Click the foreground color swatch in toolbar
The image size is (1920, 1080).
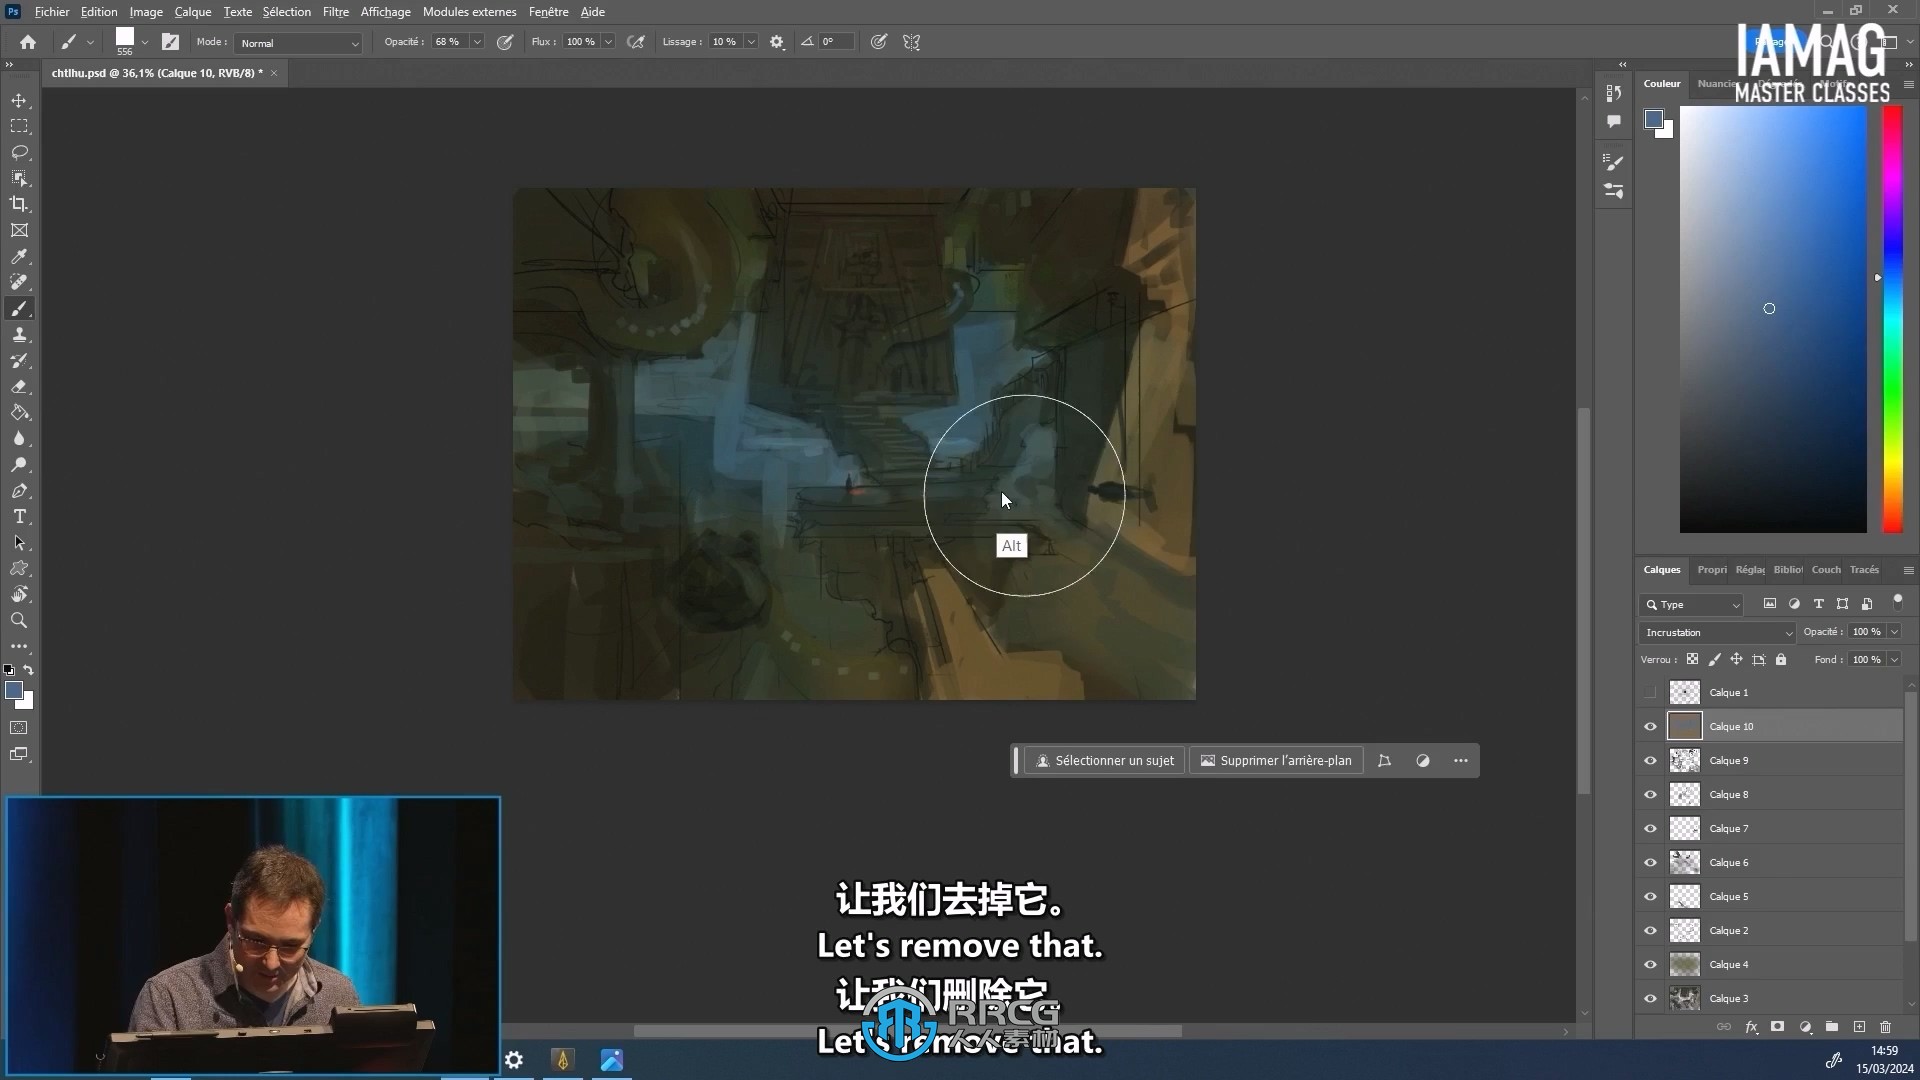13,691
